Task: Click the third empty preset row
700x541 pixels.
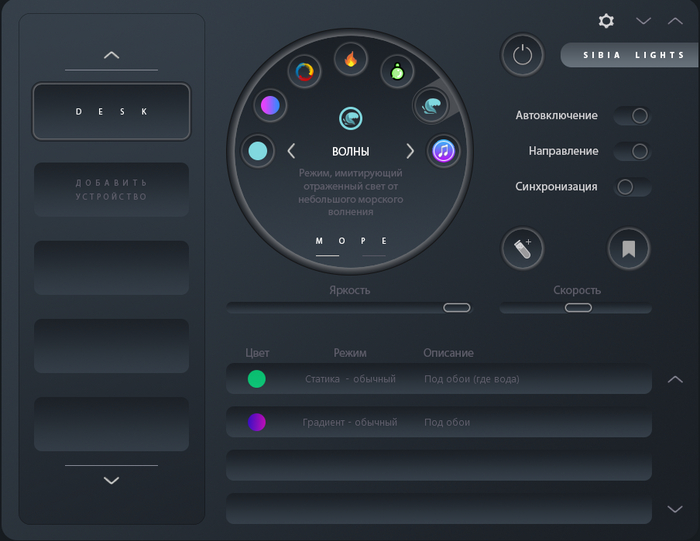Action: (439, 465)
